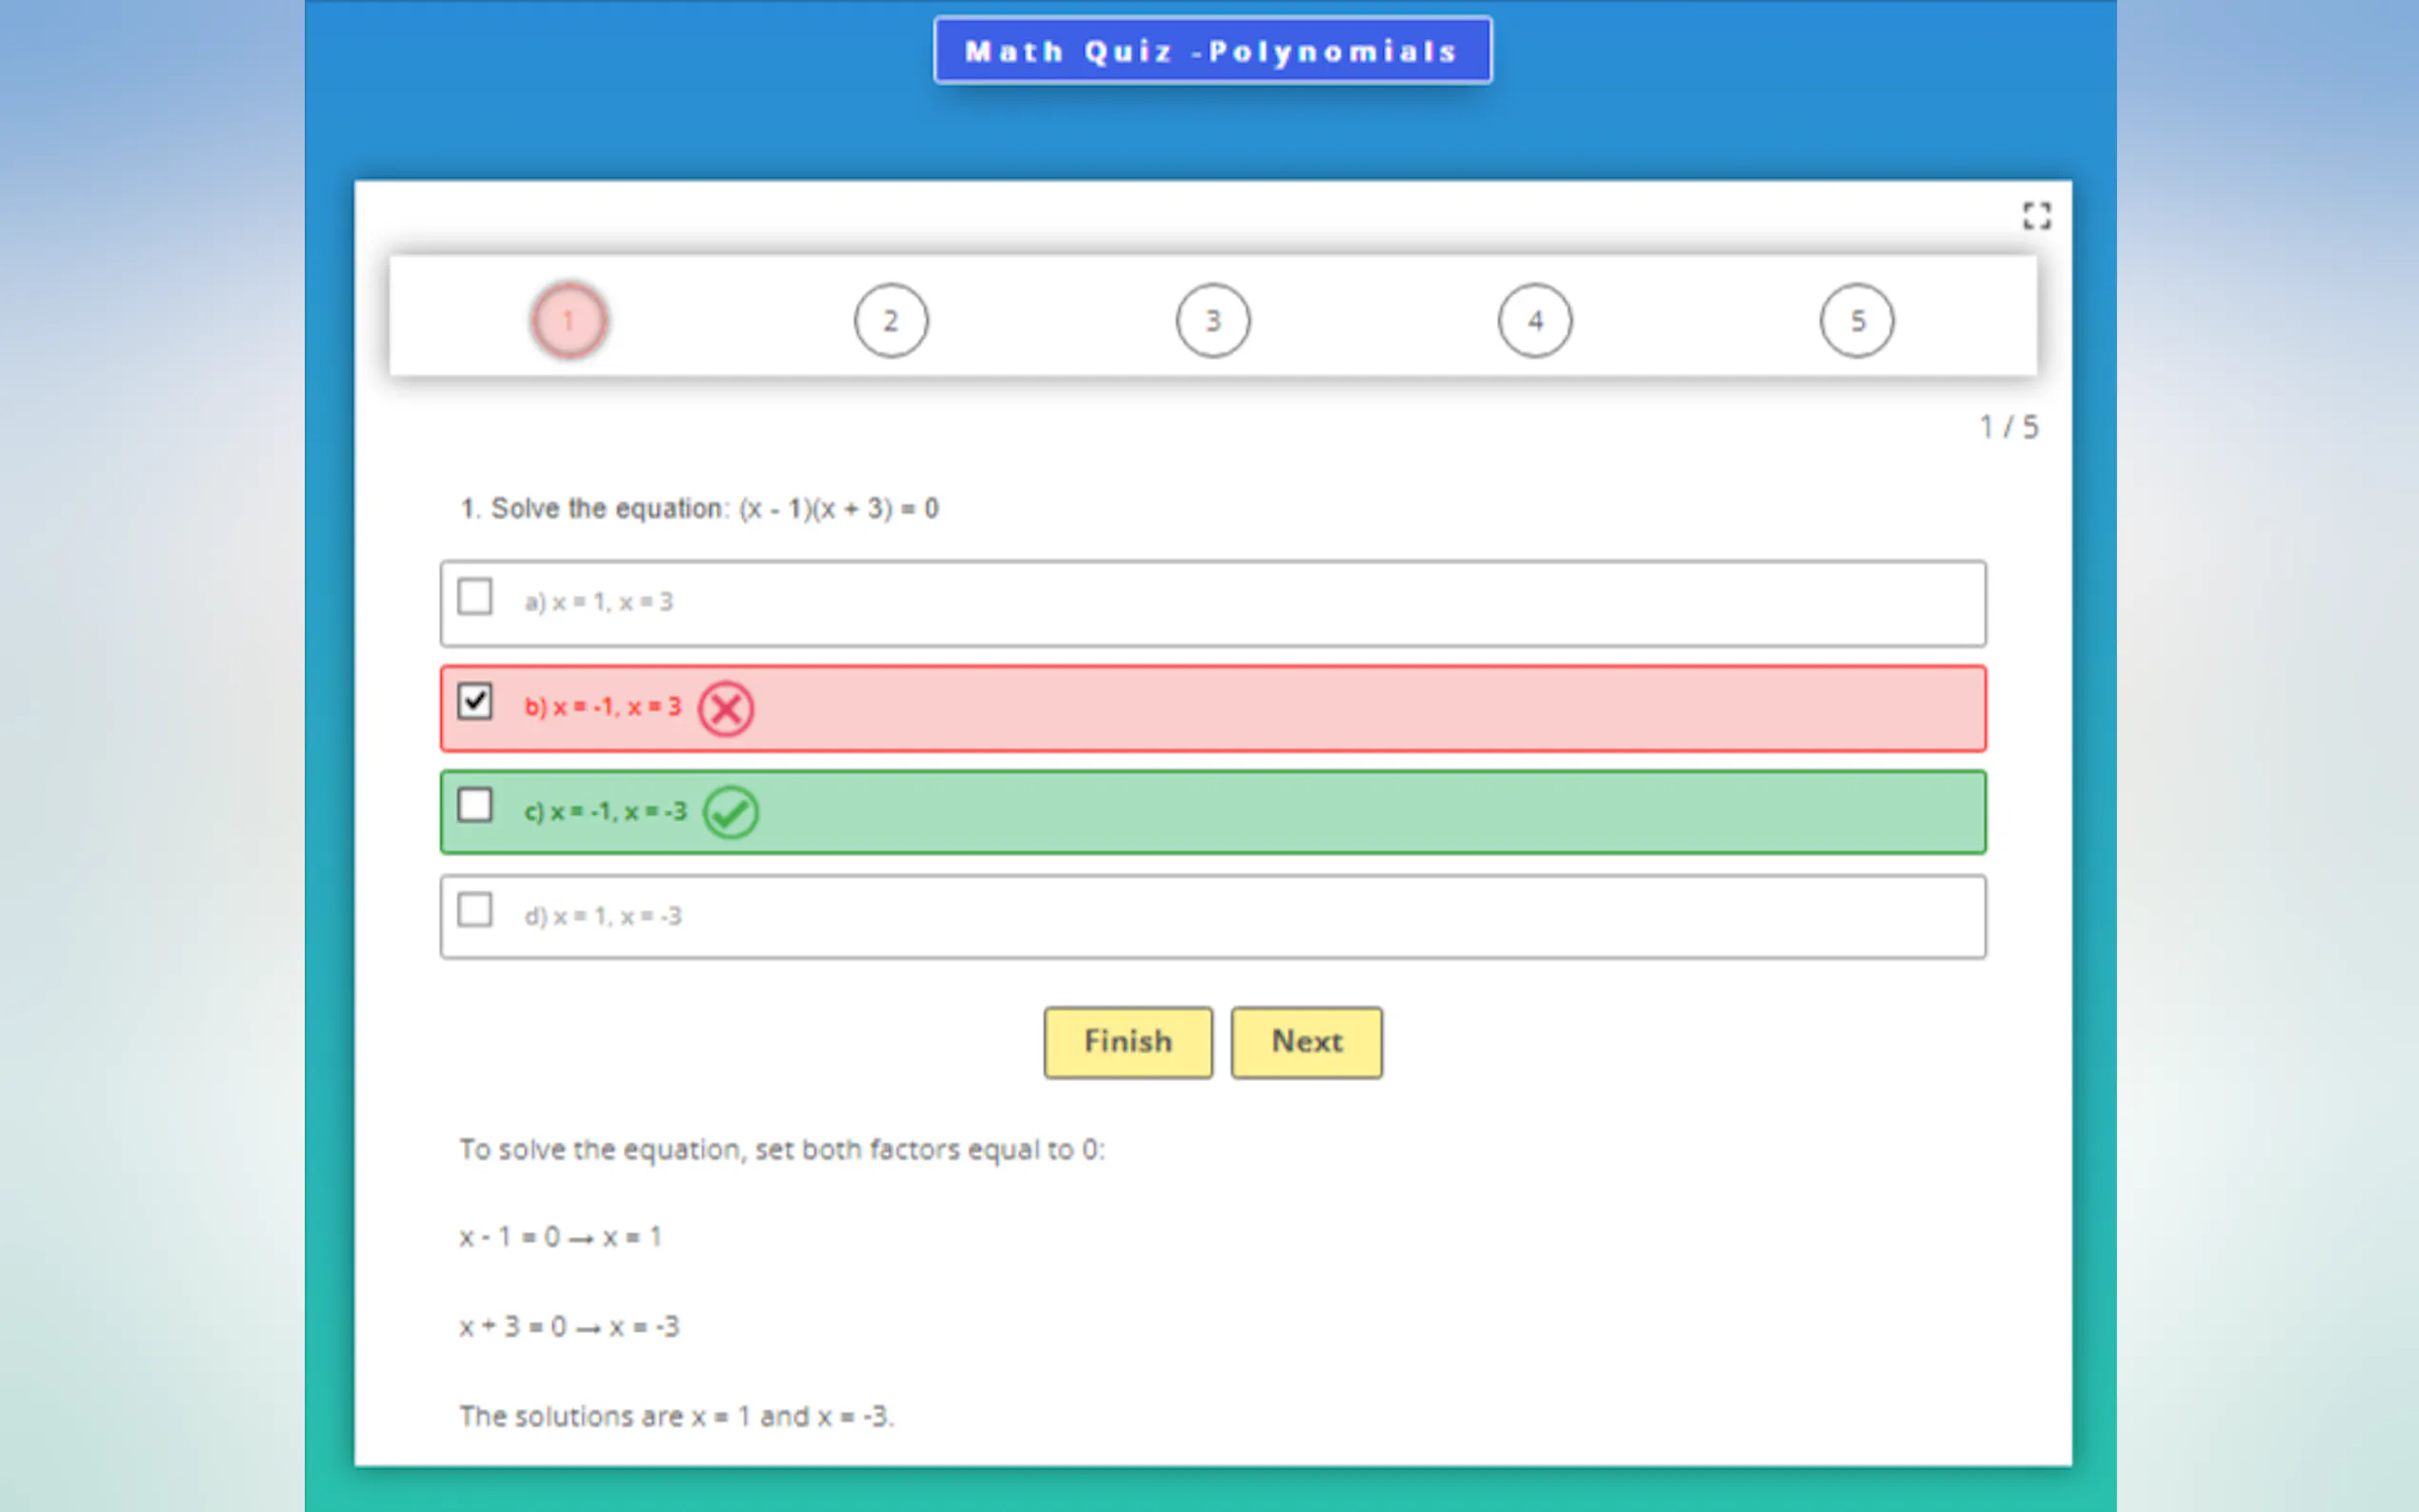Select answer row d) x = 1, x = -3
This screenshot has width=2419, height=1512.
coord(1212,917)
